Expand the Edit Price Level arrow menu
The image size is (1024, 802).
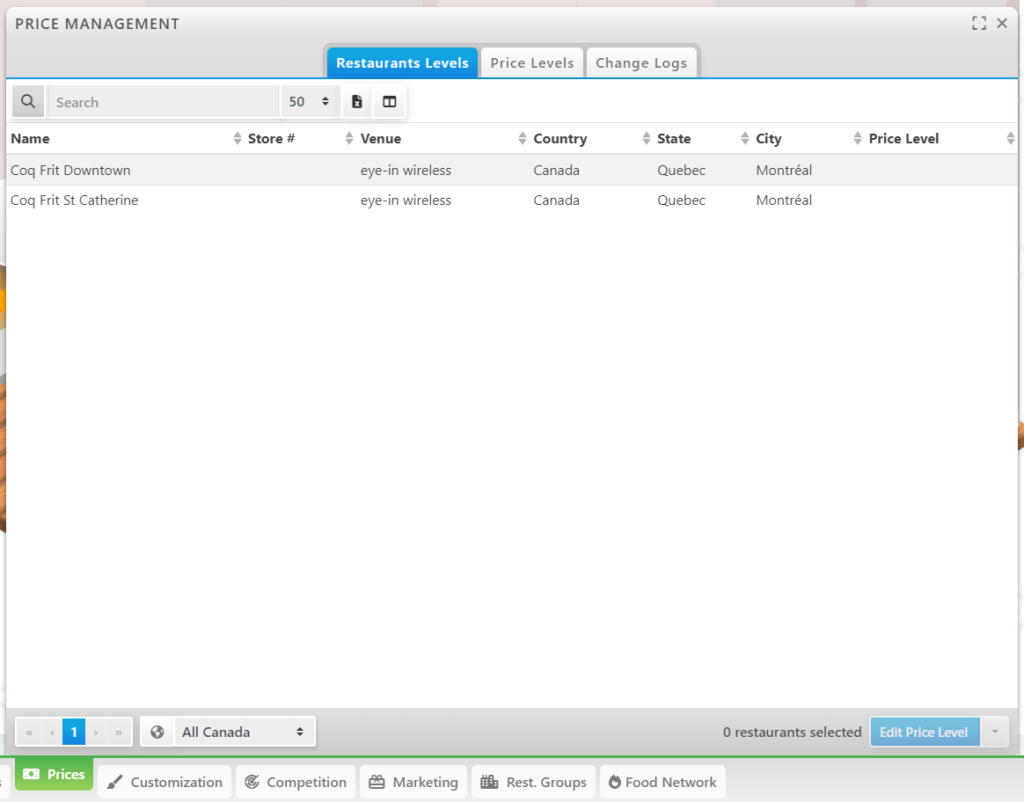tap(995, 732)
